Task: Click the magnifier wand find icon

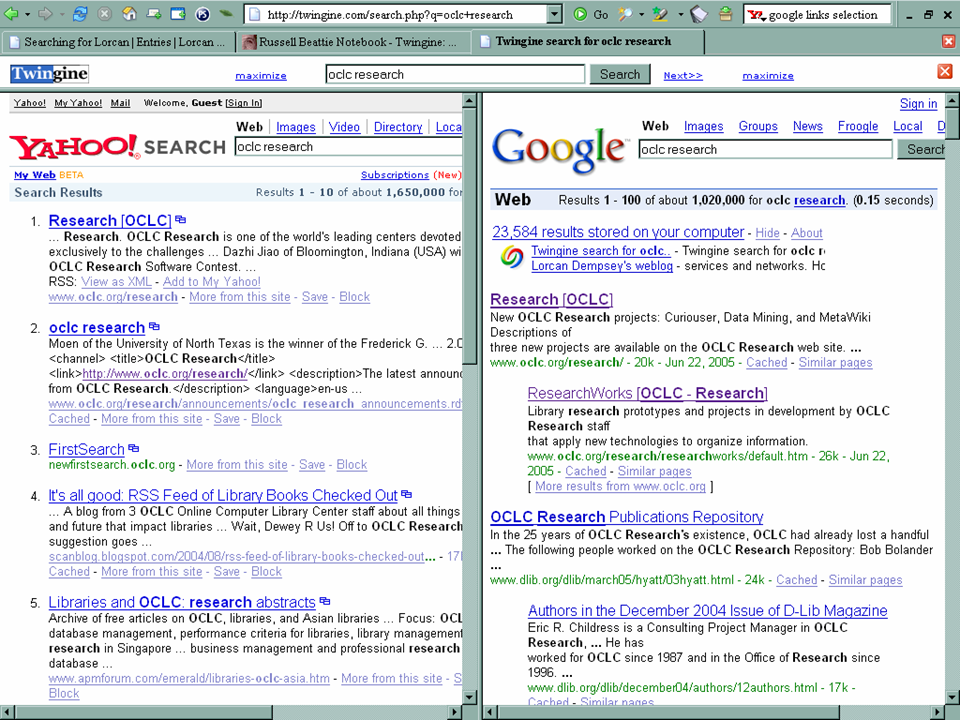Action: coord(625,14)
